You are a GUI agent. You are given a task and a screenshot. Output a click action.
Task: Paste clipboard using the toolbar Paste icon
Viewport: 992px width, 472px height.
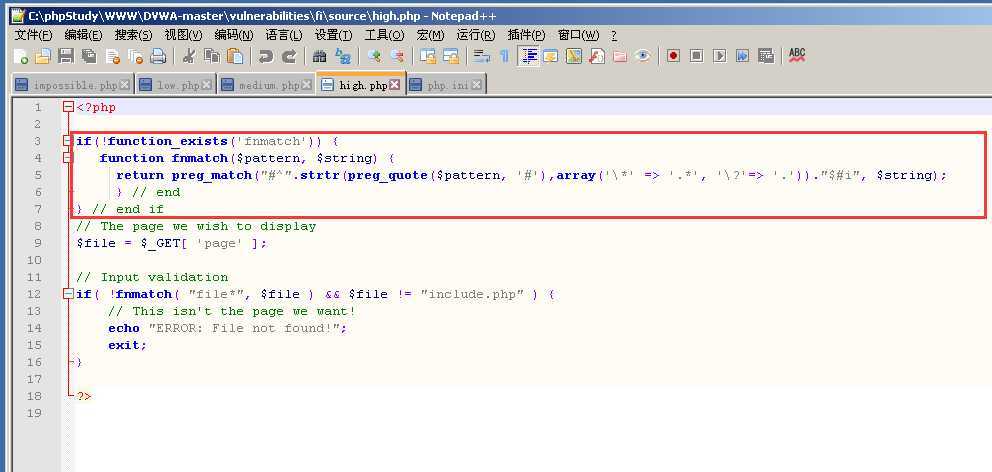235,56
